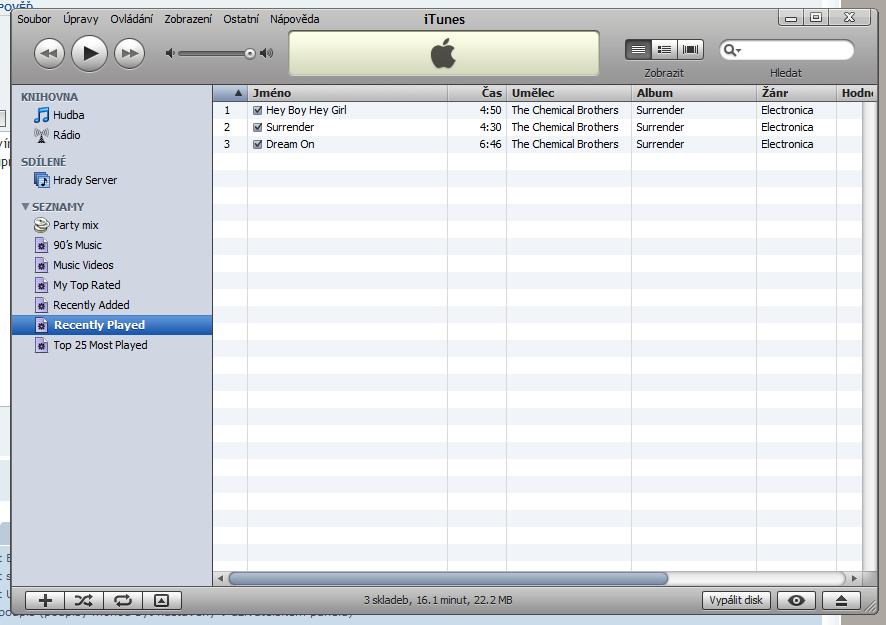This screenshot has height=625, width=886.
Task: Uncheck the Surrender track checkbox
Action: (x=258, y=127)
